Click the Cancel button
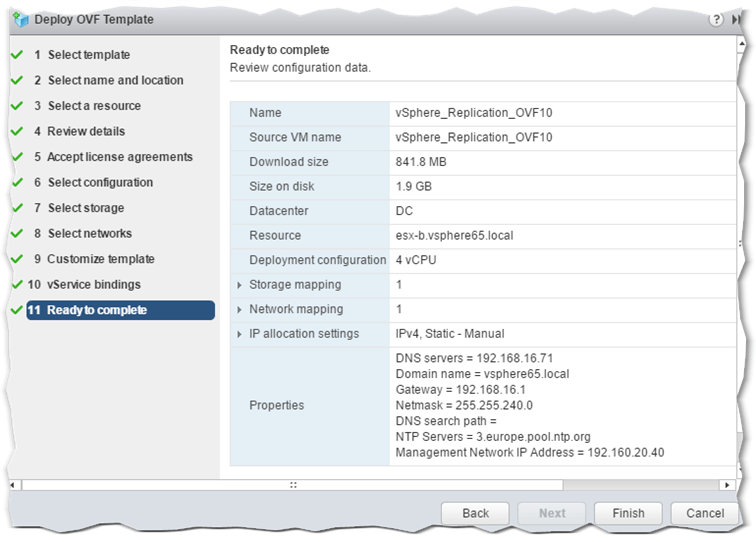This screenshot has width=756, height=542. (x=704, y=513)
